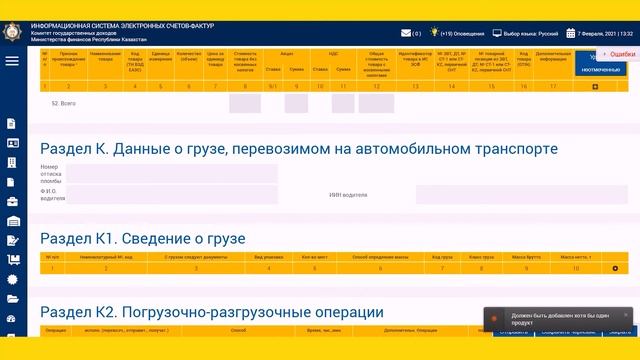Image resolution: width=640 pixels, height=360 pixels.
Task: Click the Класс груза header in K1 table
Action: click(482, 257)
